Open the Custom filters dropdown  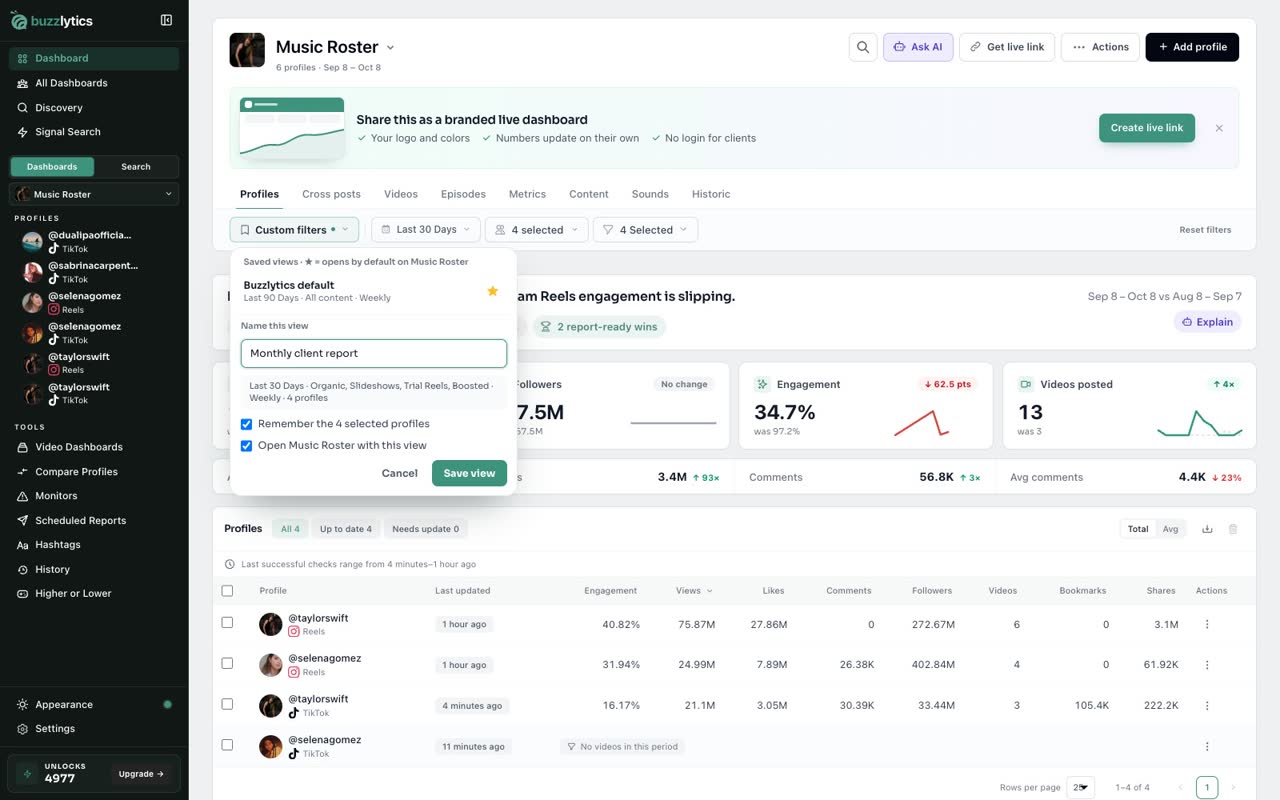tap(294, 230)
